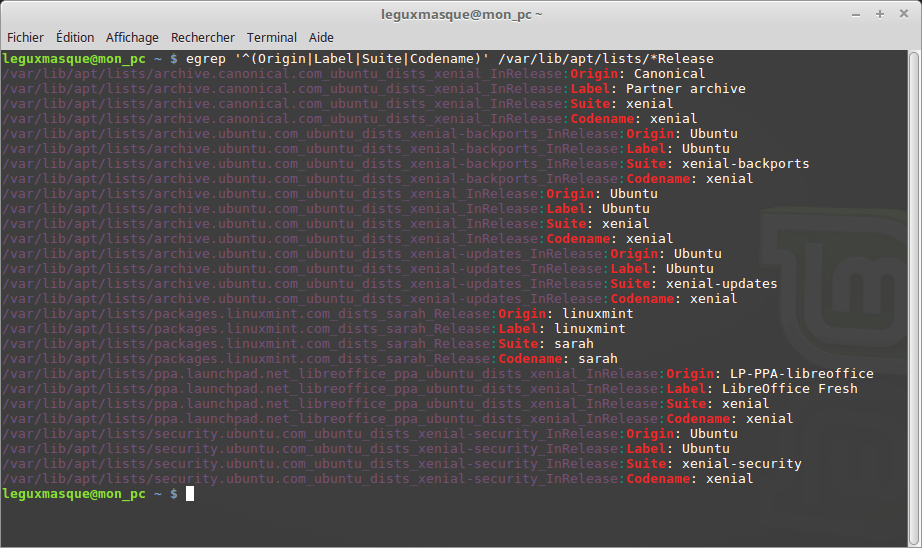Click the empty prompt with cursor block
Image resolution: width=922 pixels, height=548 pixels.
(x=98, y=494)
